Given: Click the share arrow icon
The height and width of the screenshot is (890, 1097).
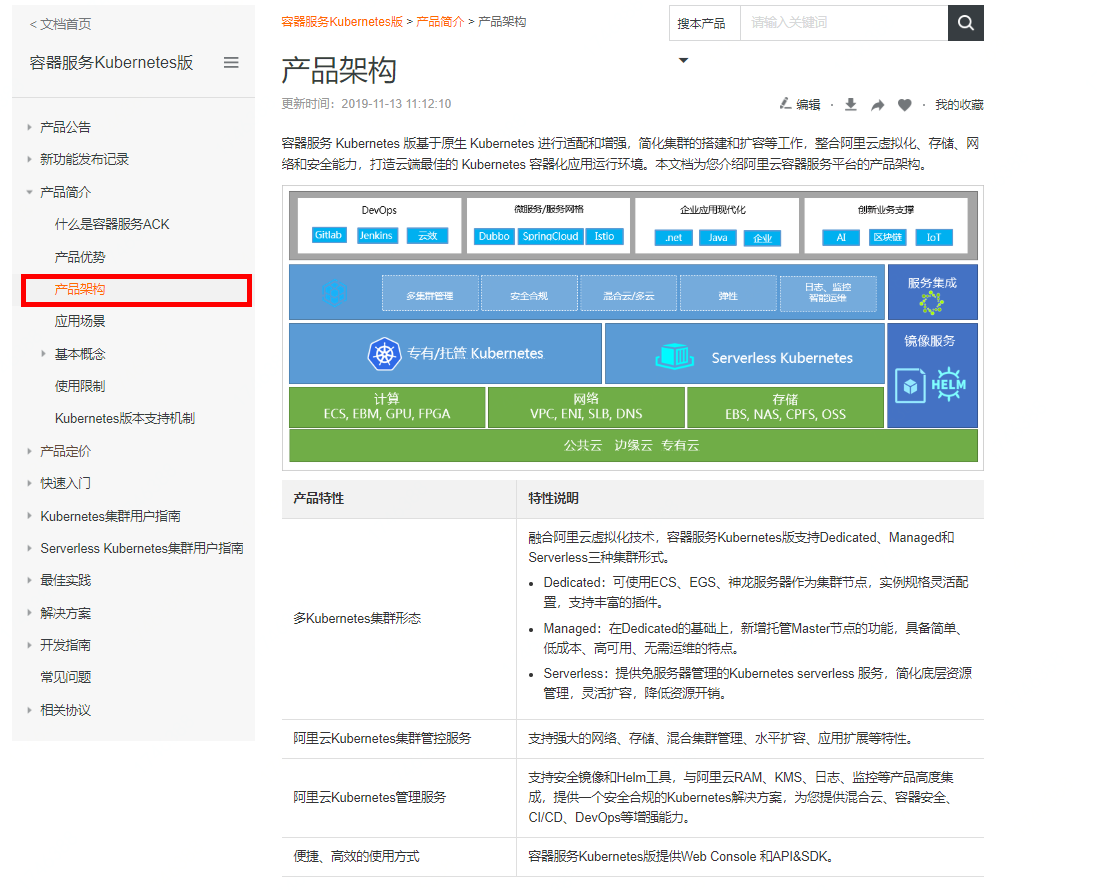Looking at the screenshot, I should (877, 105).
